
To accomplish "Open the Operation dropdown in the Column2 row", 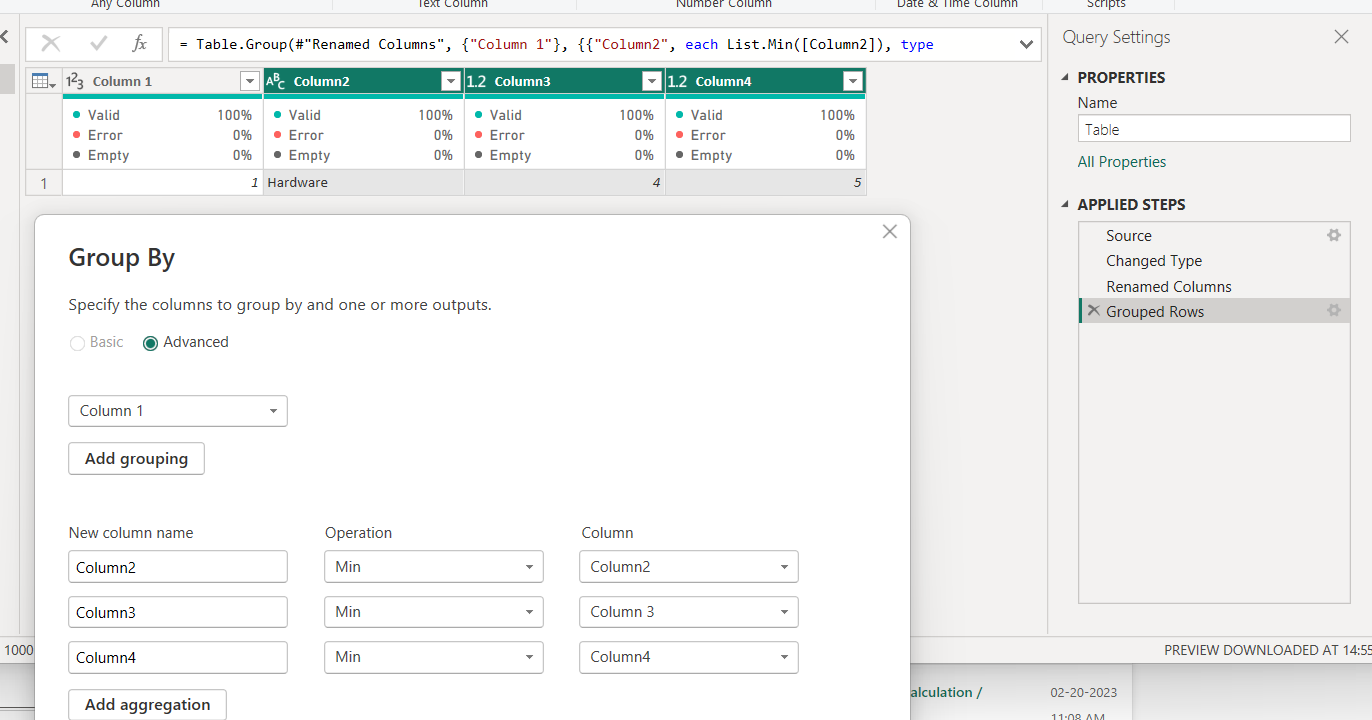I will (434, 567).
